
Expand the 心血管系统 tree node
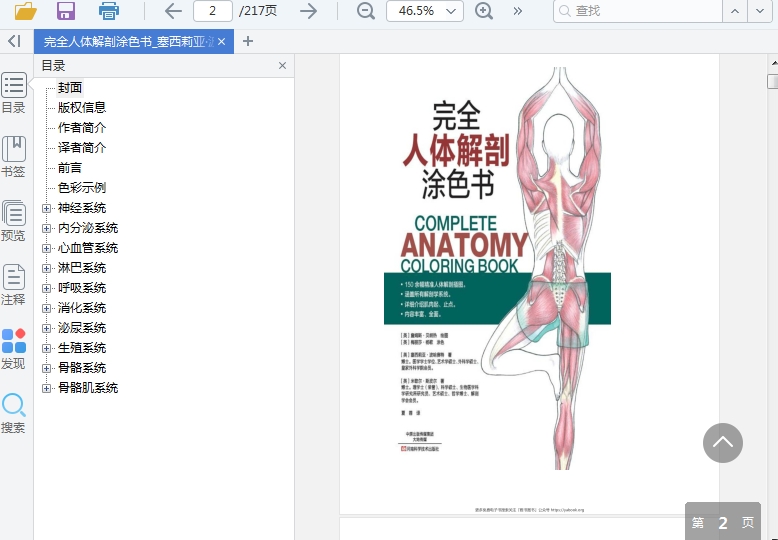[x=46, y=248]
